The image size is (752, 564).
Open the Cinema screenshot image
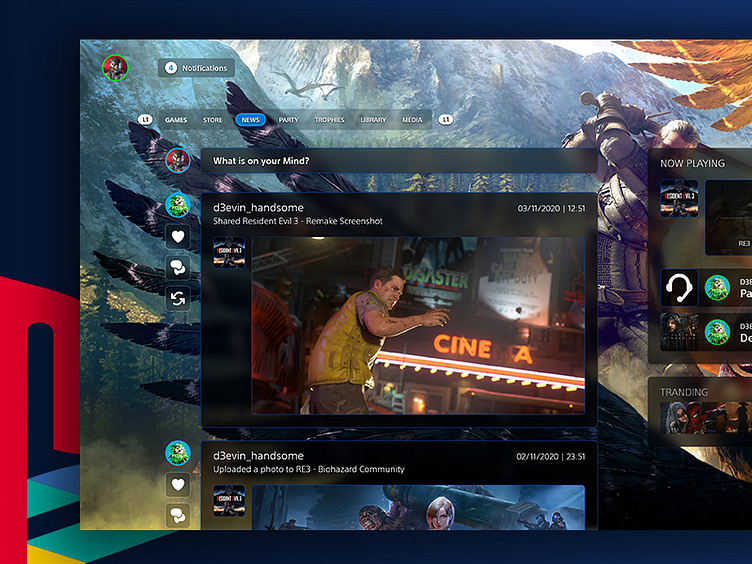(418, 325)
